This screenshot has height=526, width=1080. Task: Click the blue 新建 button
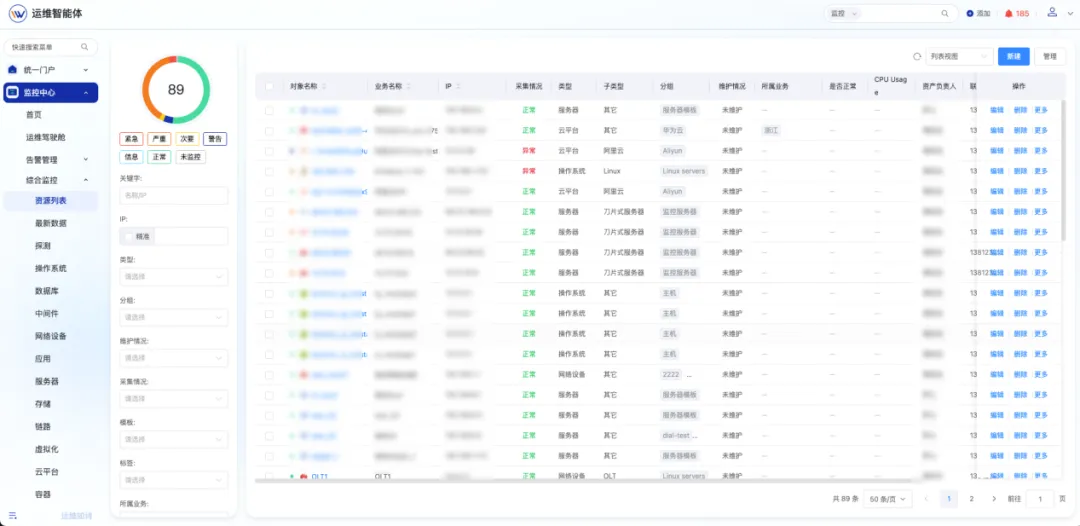pos(1013,56)
